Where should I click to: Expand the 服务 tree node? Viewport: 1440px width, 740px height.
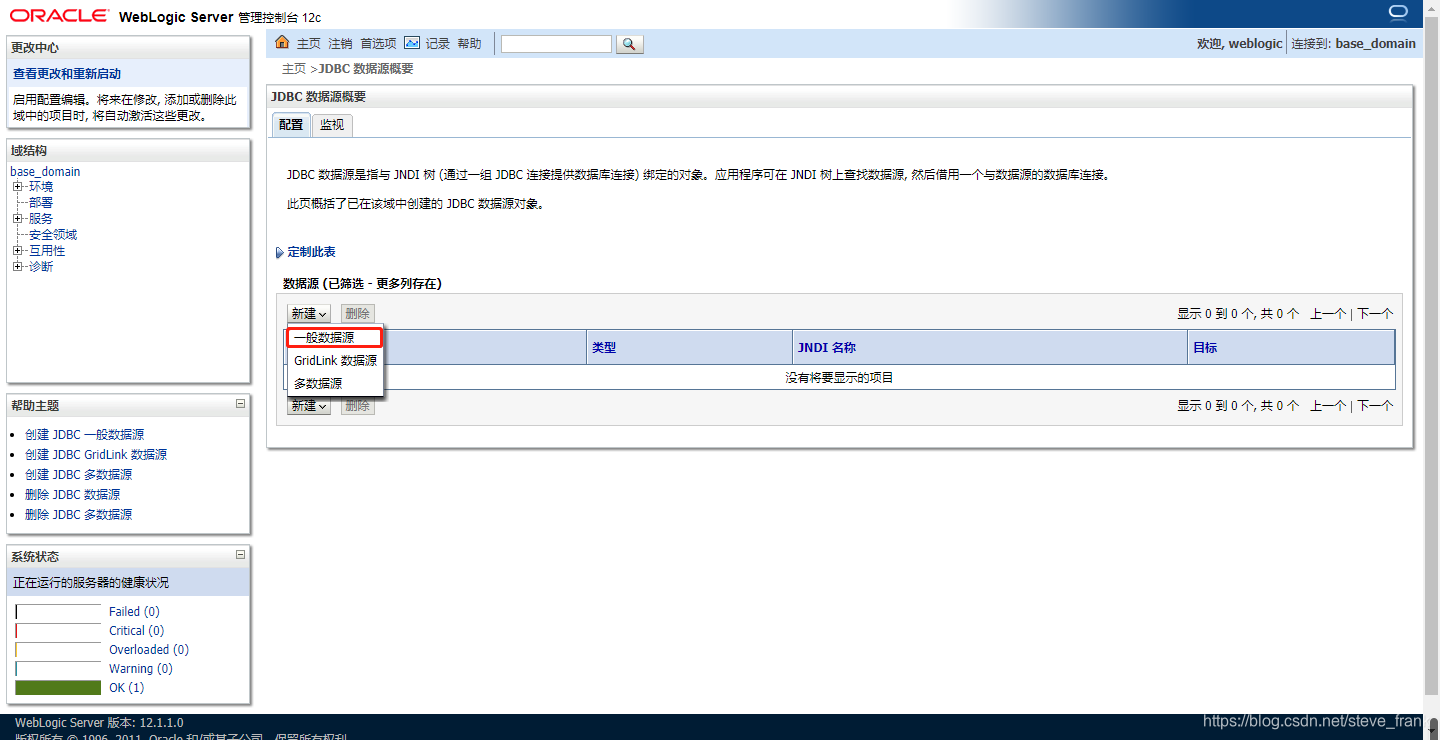[17, 219]
